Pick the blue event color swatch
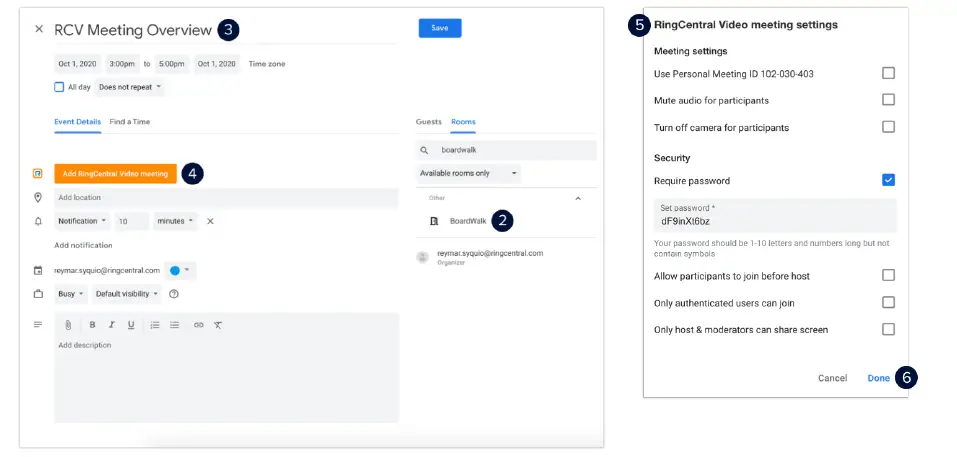957x457 pixels. pos(175,270)
